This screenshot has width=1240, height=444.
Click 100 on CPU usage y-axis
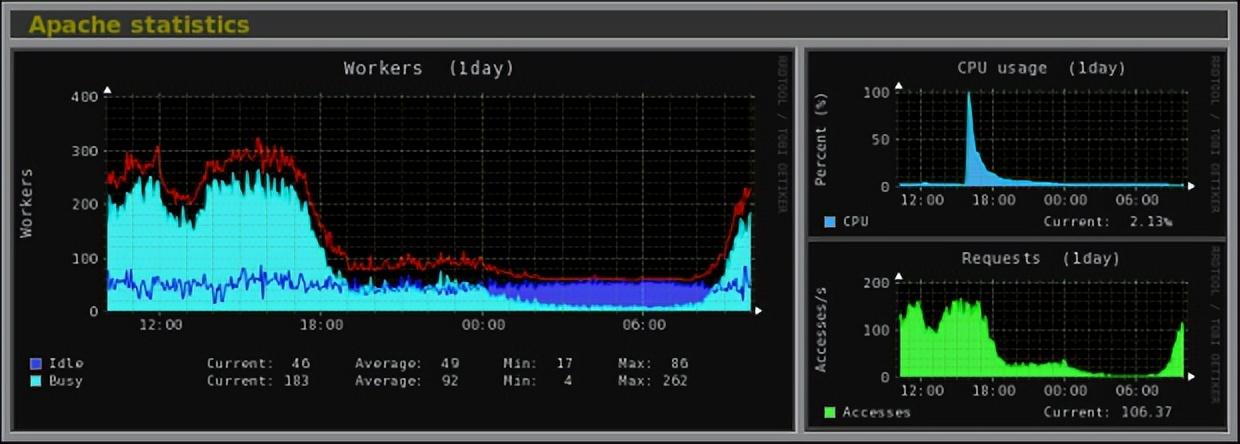(877, 93)
